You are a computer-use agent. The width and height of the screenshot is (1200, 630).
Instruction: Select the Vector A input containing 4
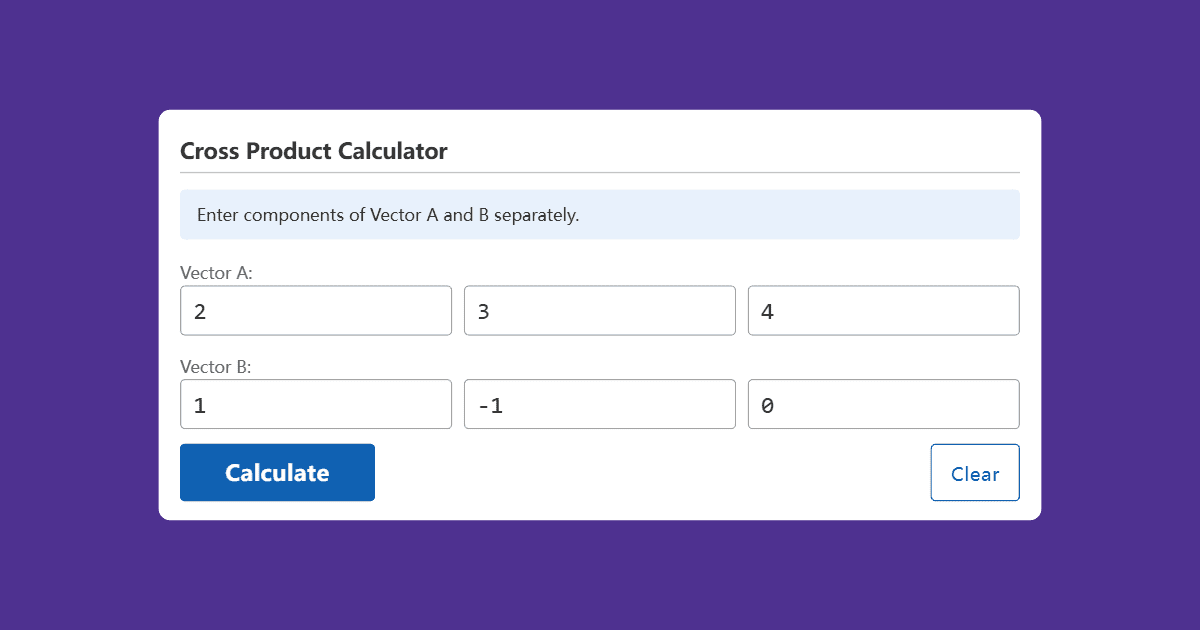pyautogui.click(x=883, y=310)
